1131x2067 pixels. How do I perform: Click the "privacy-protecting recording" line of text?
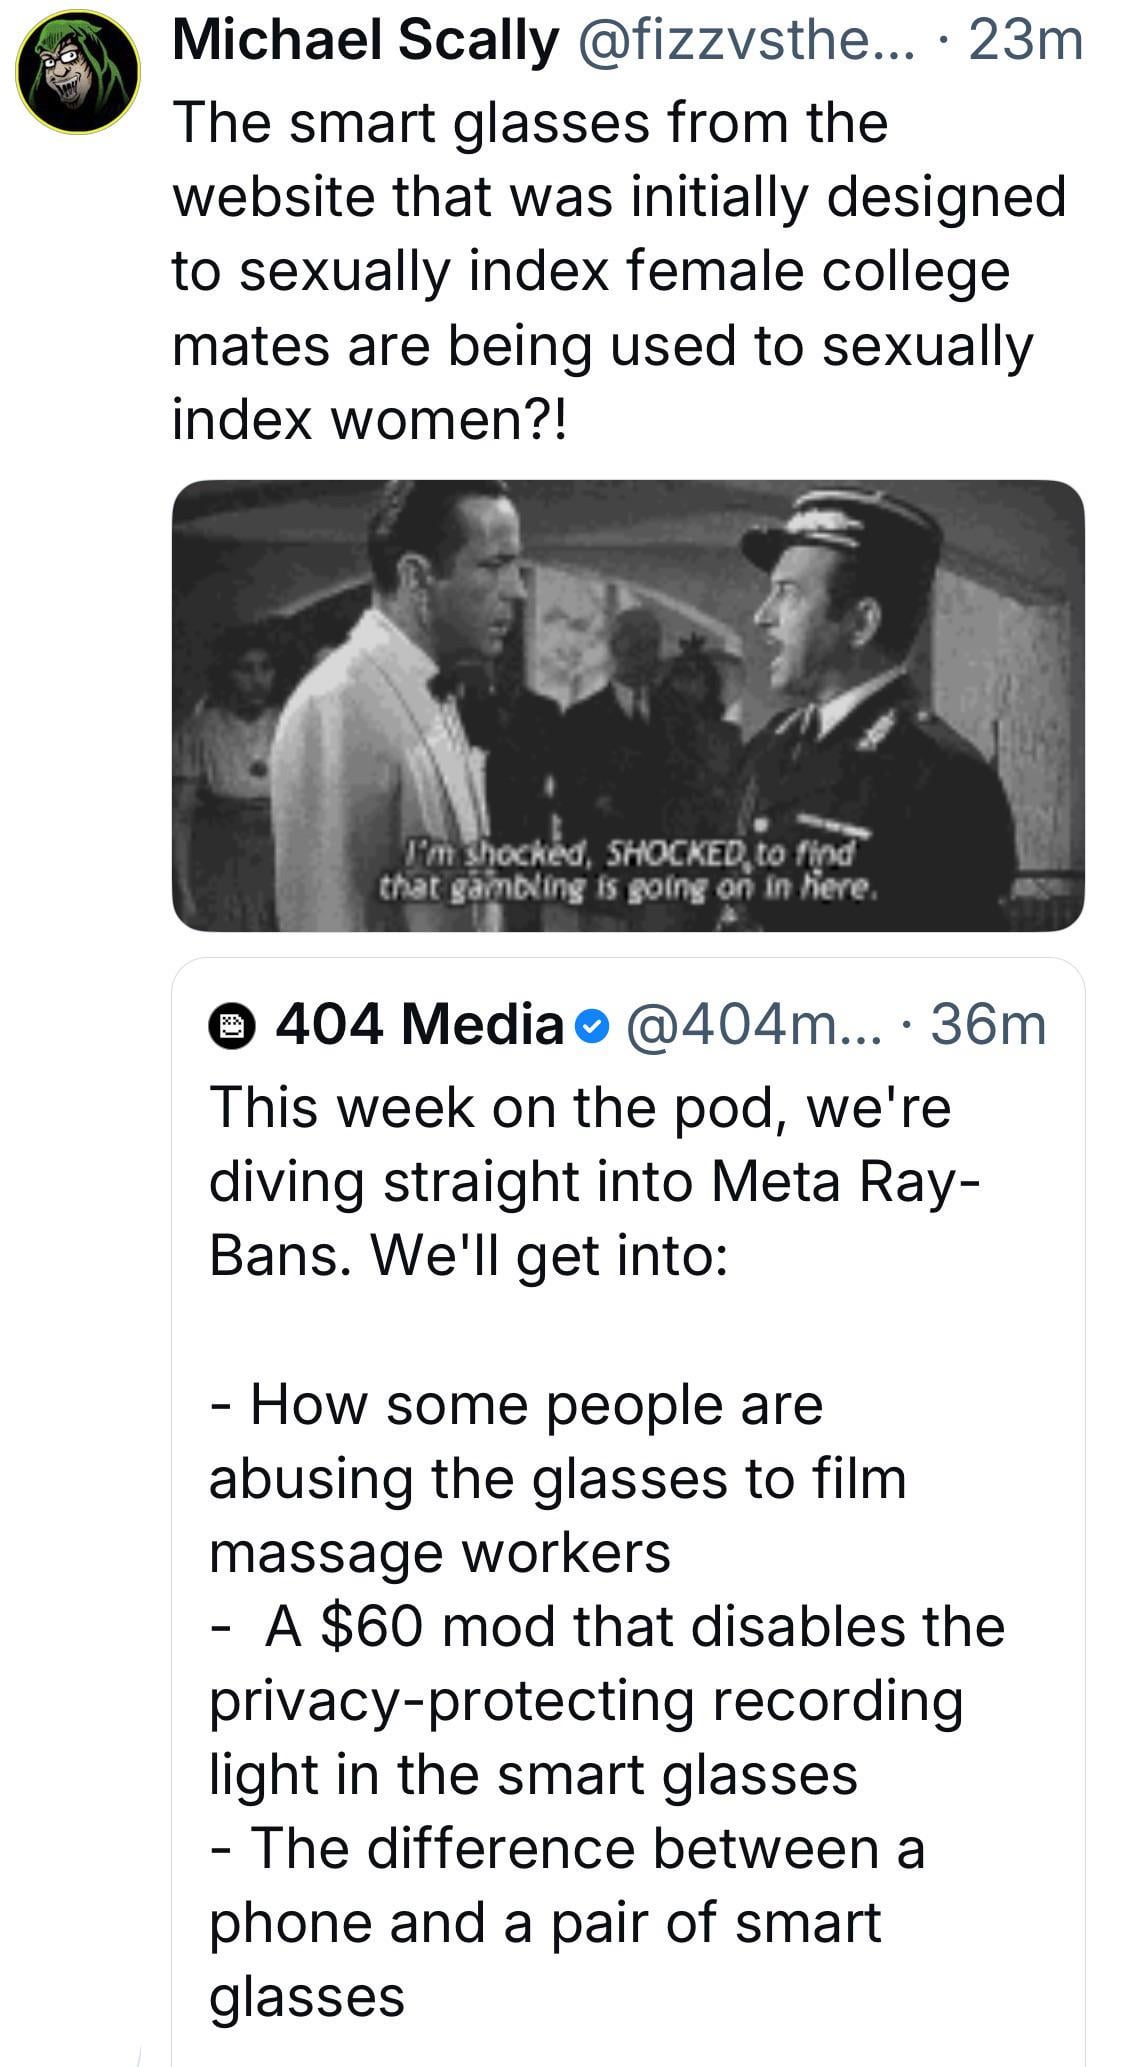[585, 1701]
